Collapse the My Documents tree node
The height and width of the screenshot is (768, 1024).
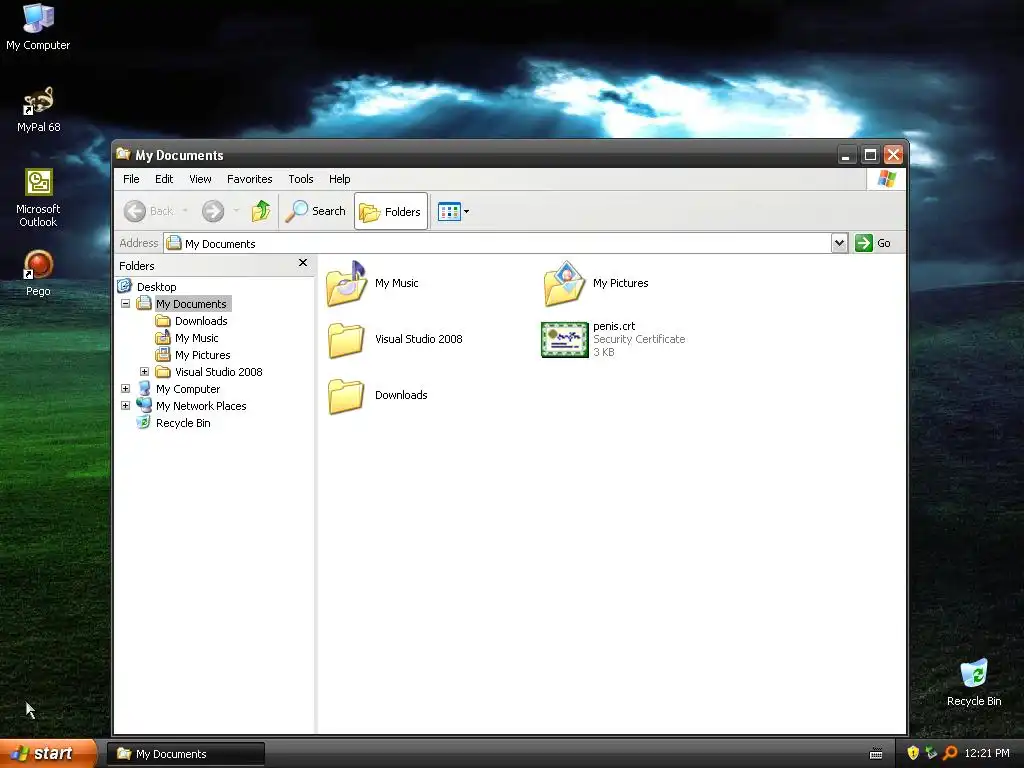125,304
